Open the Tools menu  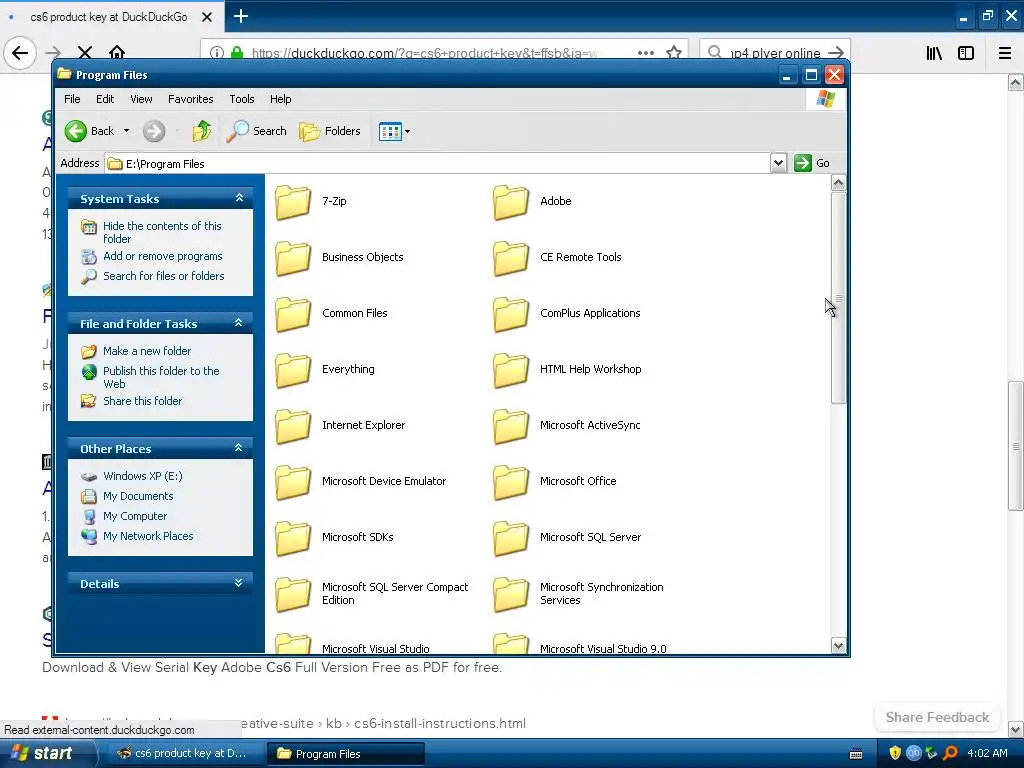click(x=242, y=99)
